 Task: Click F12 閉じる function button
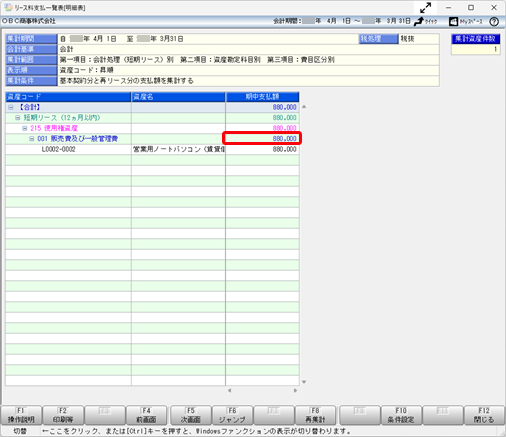484,415
